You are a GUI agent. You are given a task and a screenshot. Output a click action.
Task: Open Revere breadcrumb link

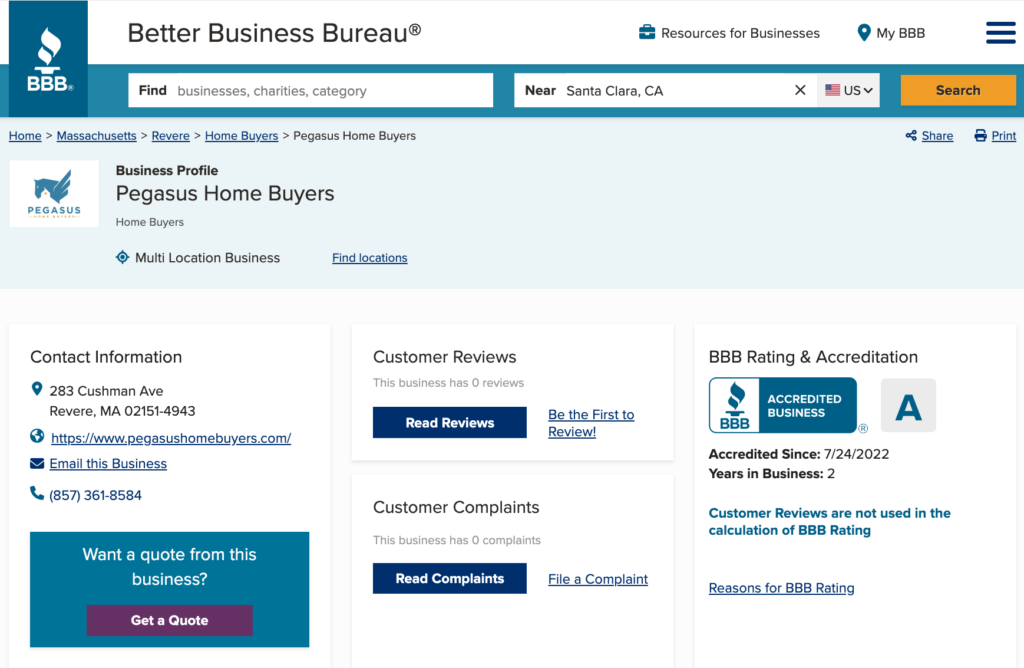tap(170, 136)
